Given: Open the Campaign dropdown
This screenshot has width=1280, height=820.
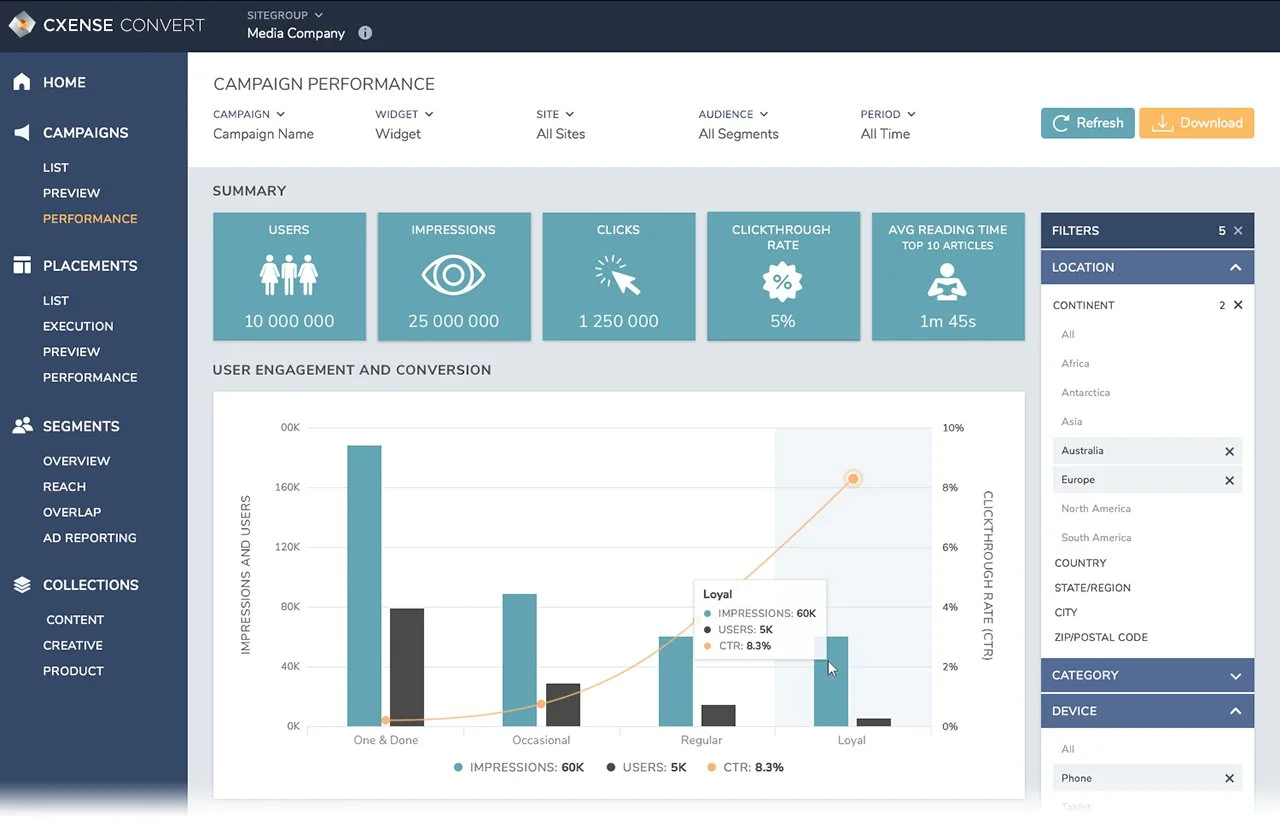Looking at the screenshot, I should pos(249,114).
